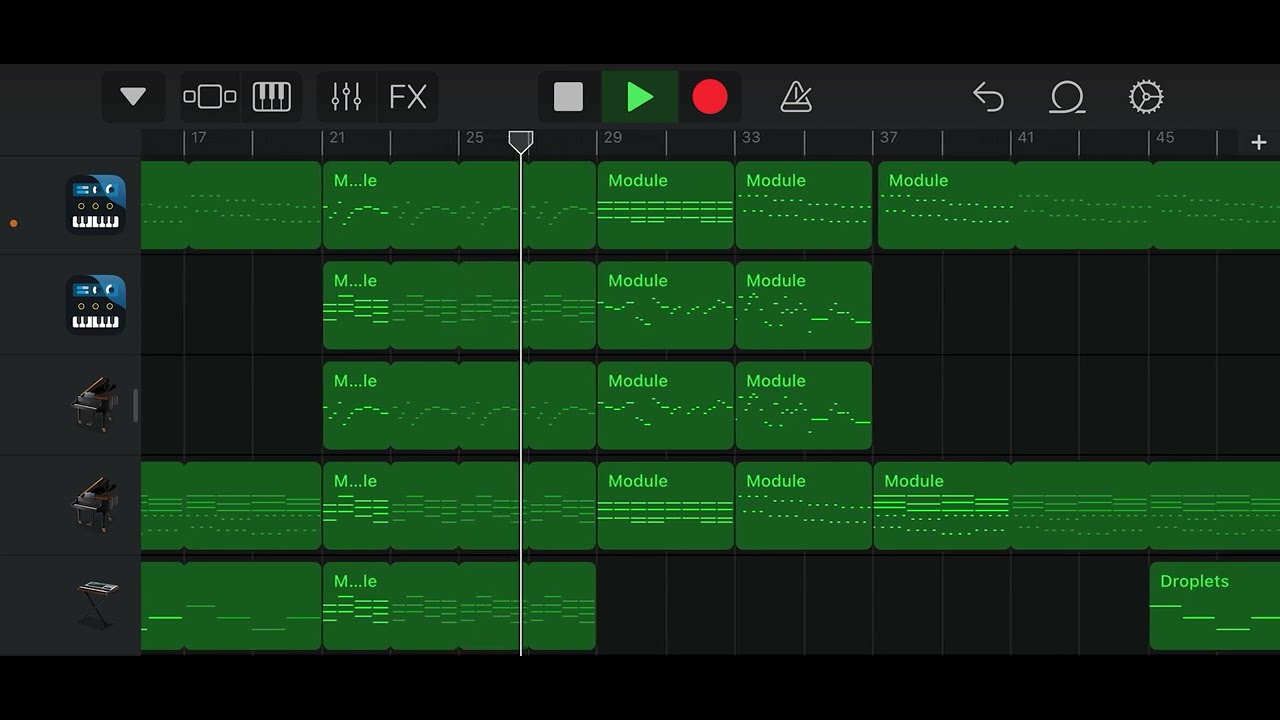Select the keyboard-on-stand track icon

pyautogui.click(x=97, y=604)
